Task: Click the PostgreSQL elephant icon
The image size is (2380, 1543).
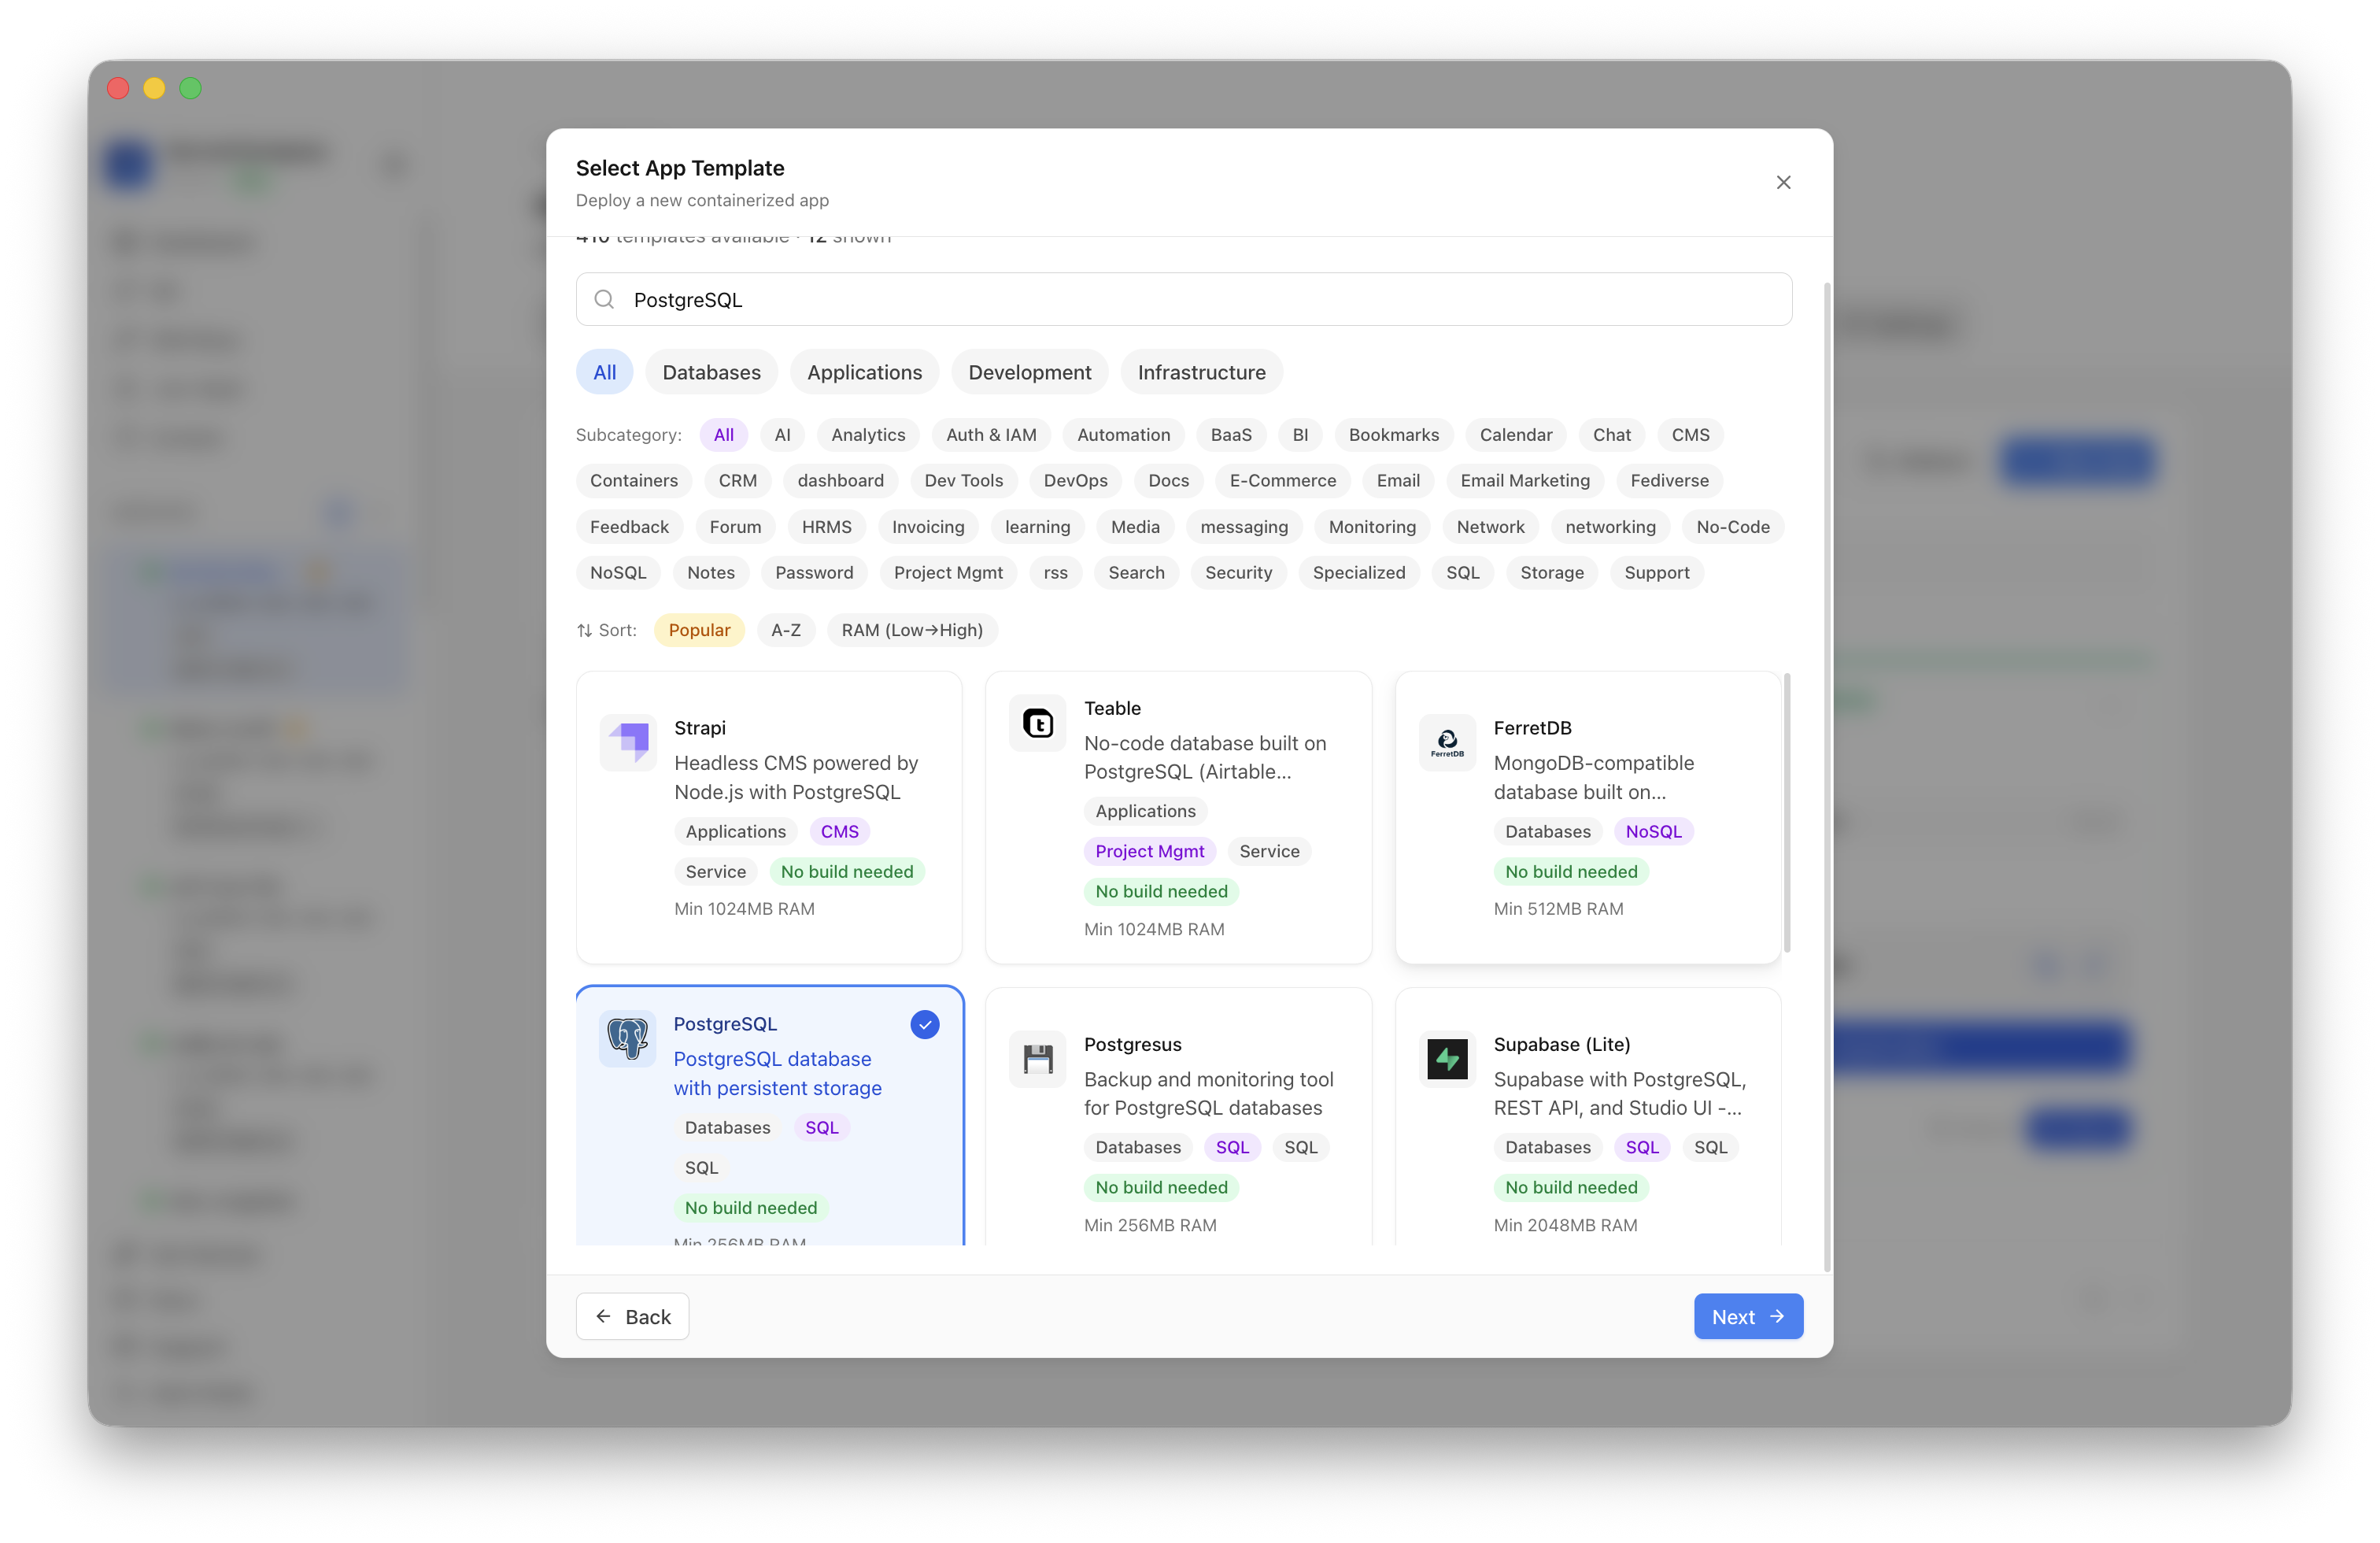Action: (x=627, y=1038)
